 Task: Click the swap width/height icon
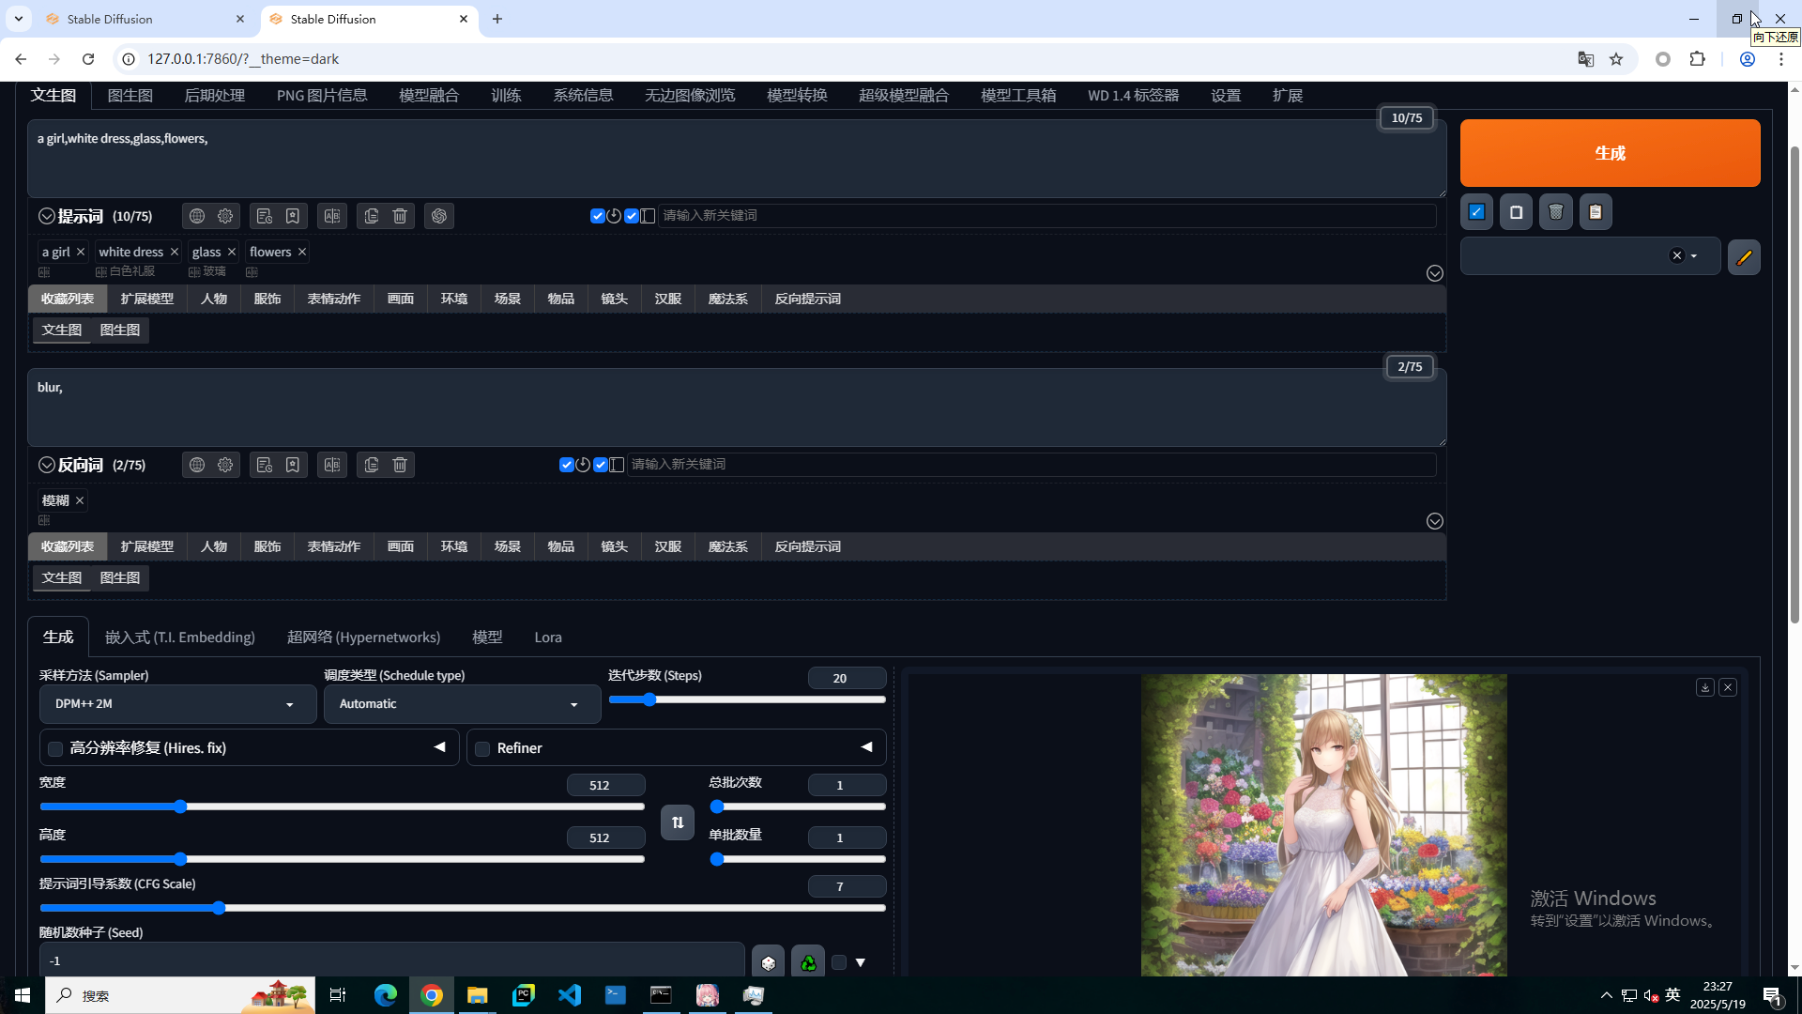[677, 822]
